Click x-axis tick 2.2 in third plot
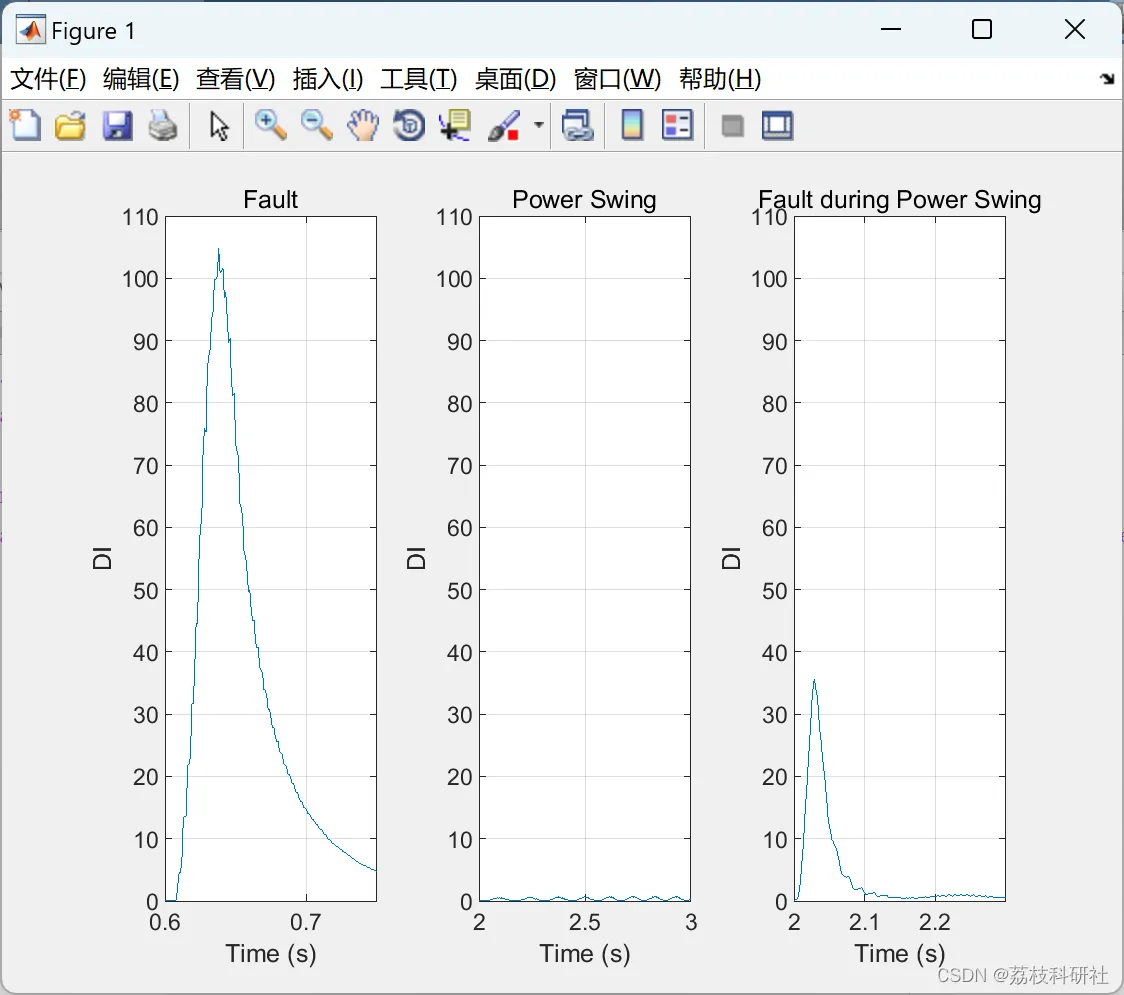 coord(935,923)
